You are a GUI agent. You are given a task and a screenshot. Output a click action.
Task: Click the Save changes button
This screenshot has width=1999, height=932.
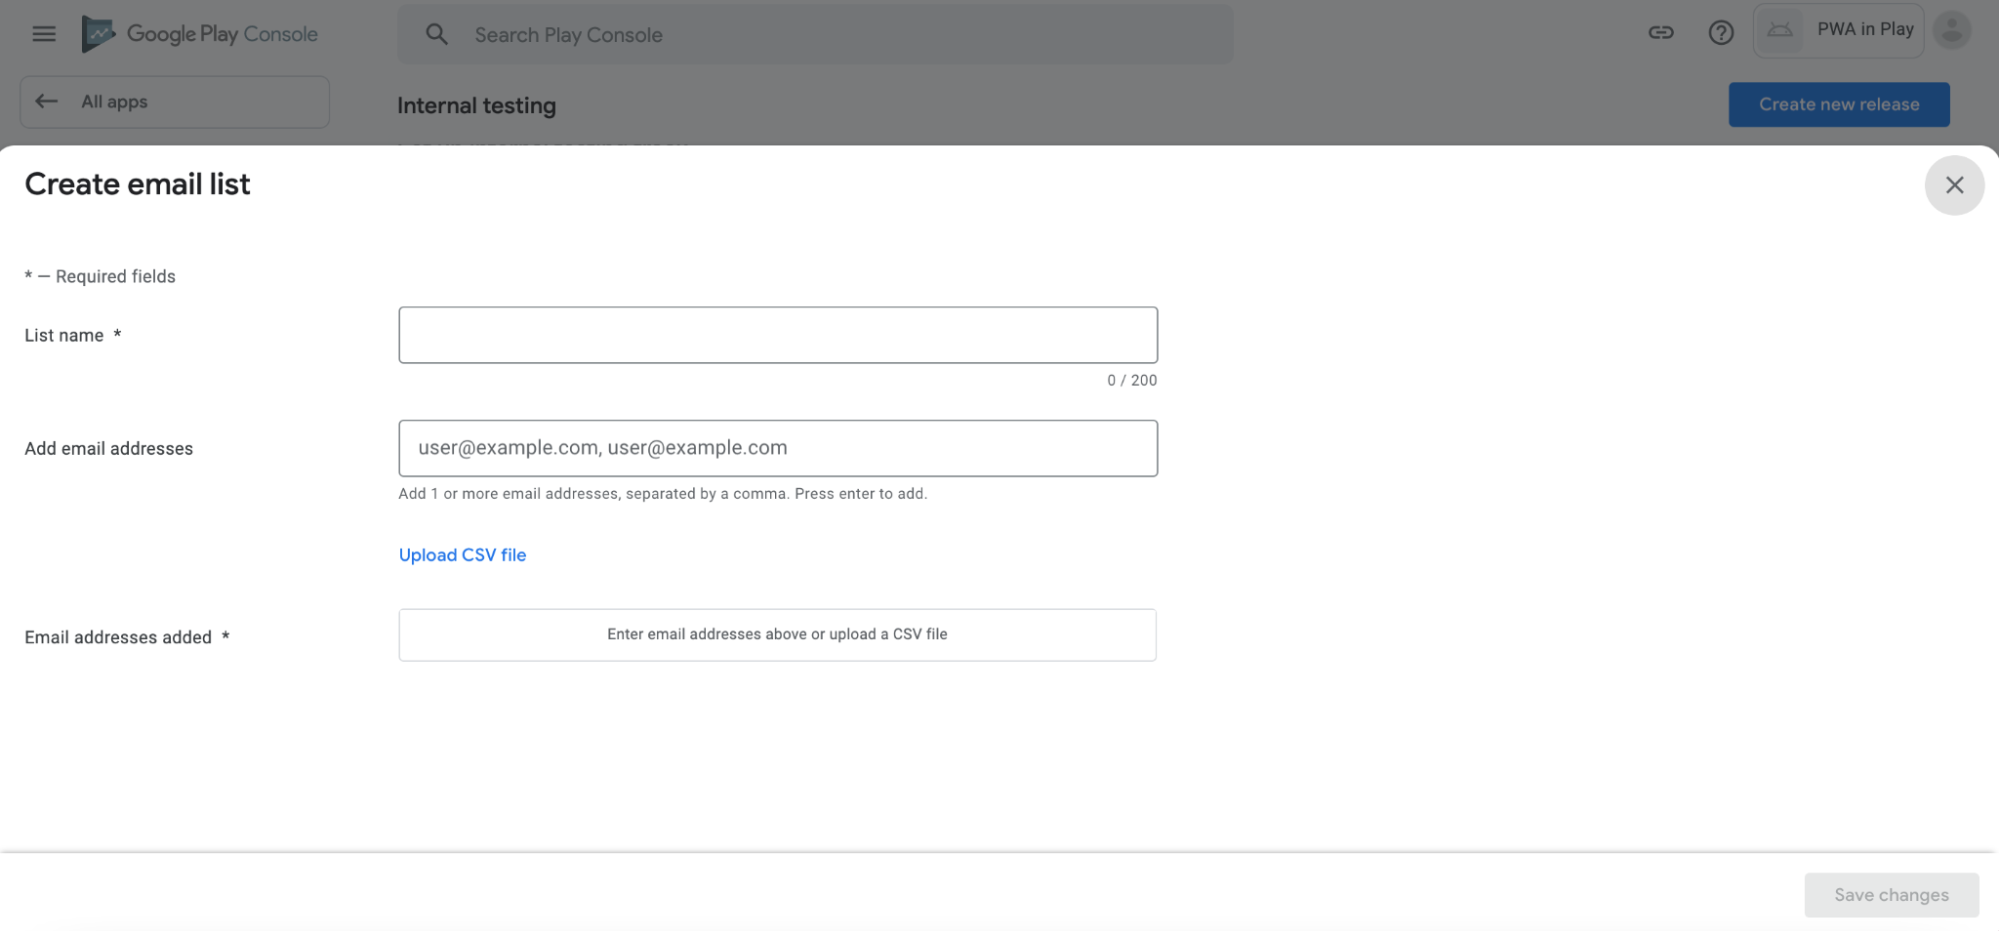pyautogui.click(x=1890, y=894)
